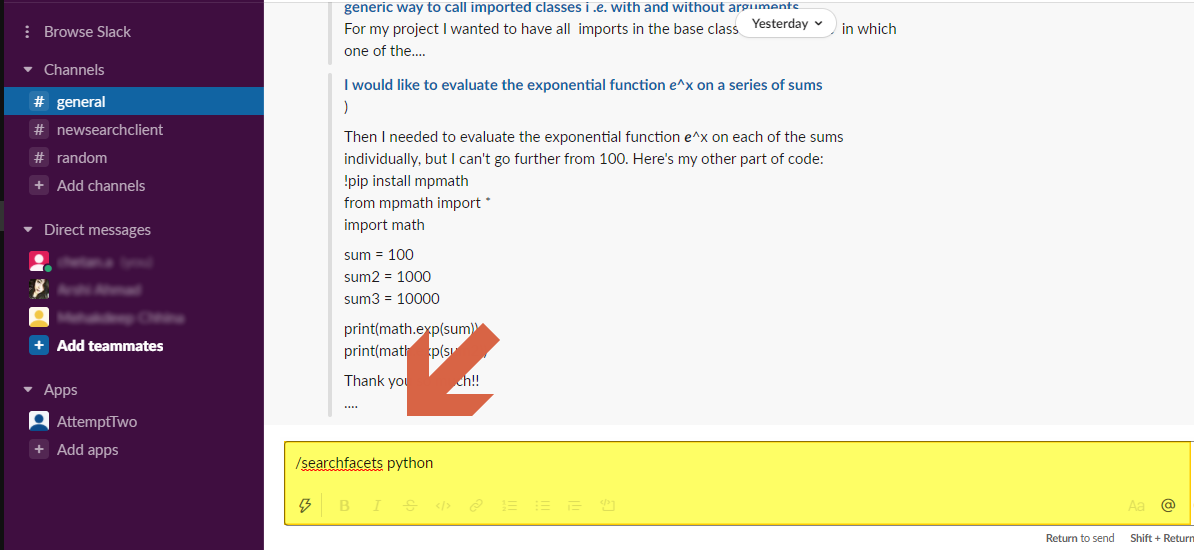The width and height of the screenshot is (1194, 550).
Task: Toggle the Aa formatting toolbar
Action: 1136,506
